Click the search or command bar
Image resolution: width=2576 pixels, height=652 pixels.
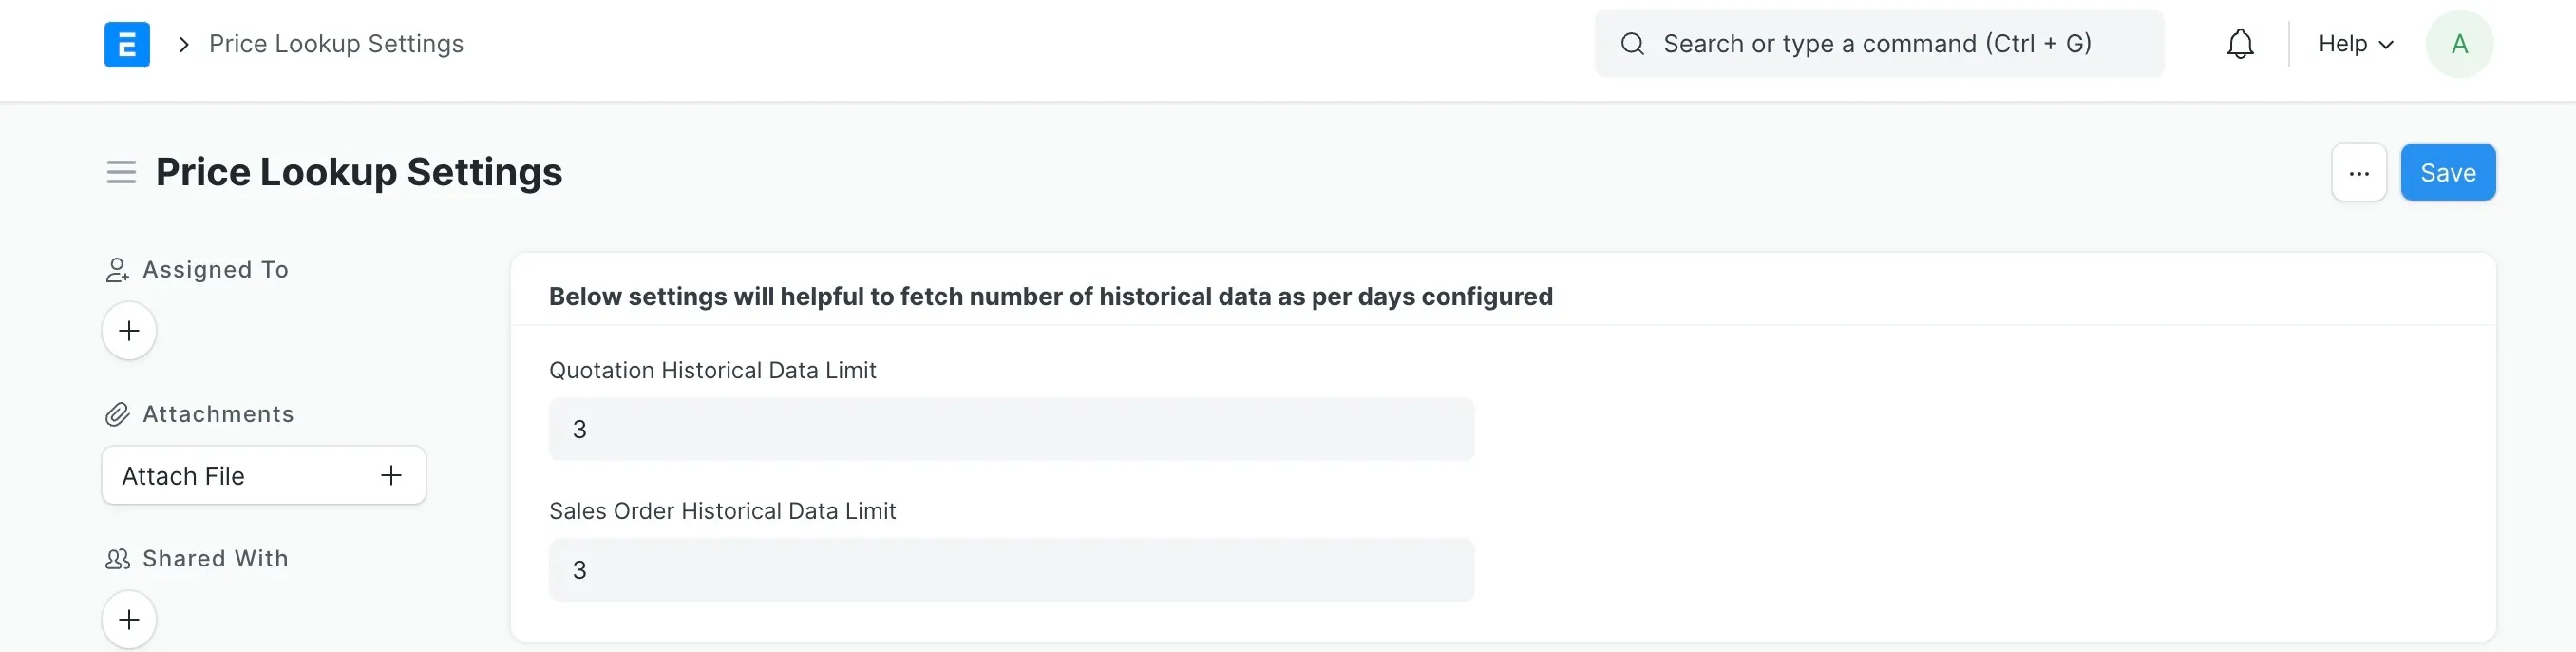[x=1879, y=44]
